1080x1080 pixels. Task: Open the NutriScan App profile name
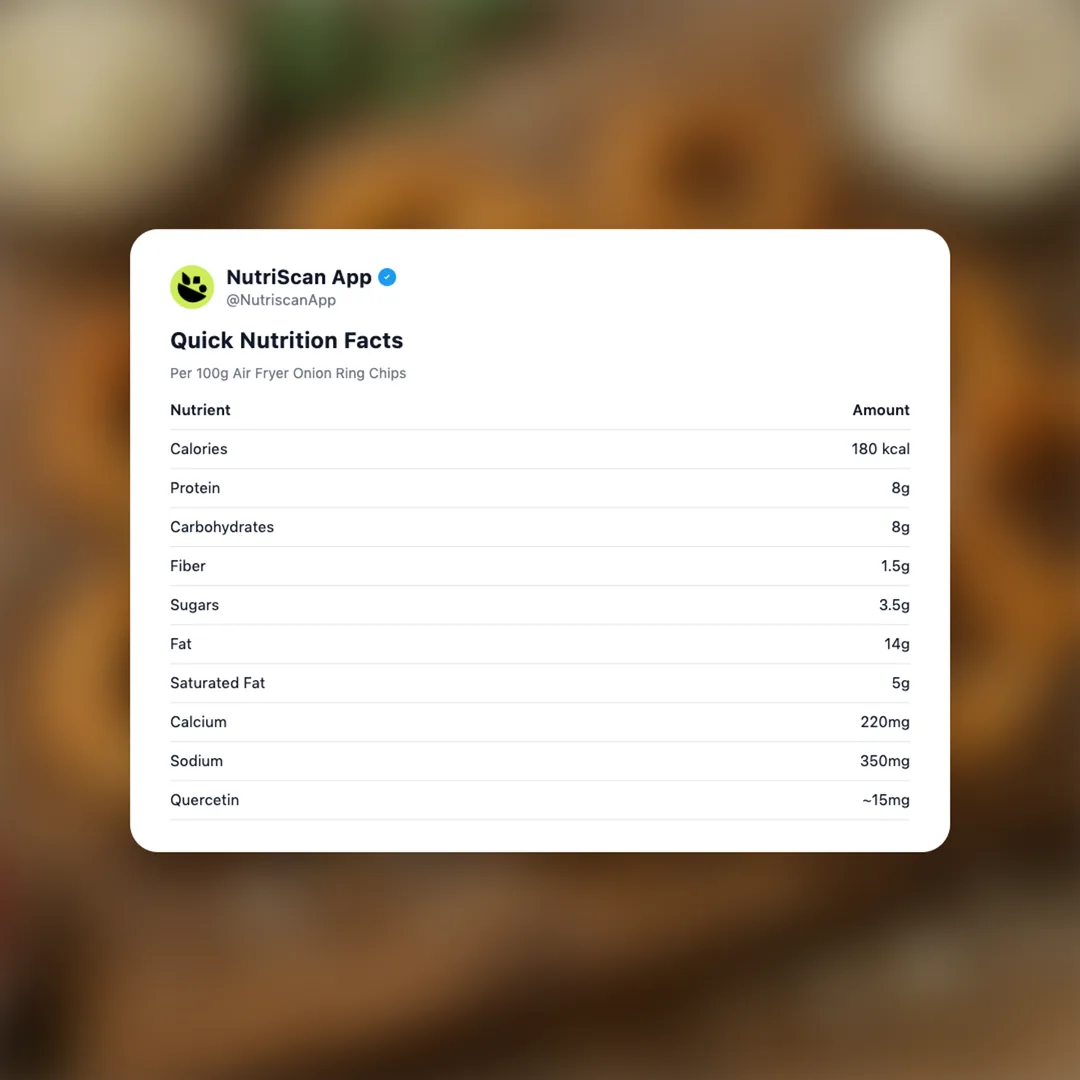point(299,277)
